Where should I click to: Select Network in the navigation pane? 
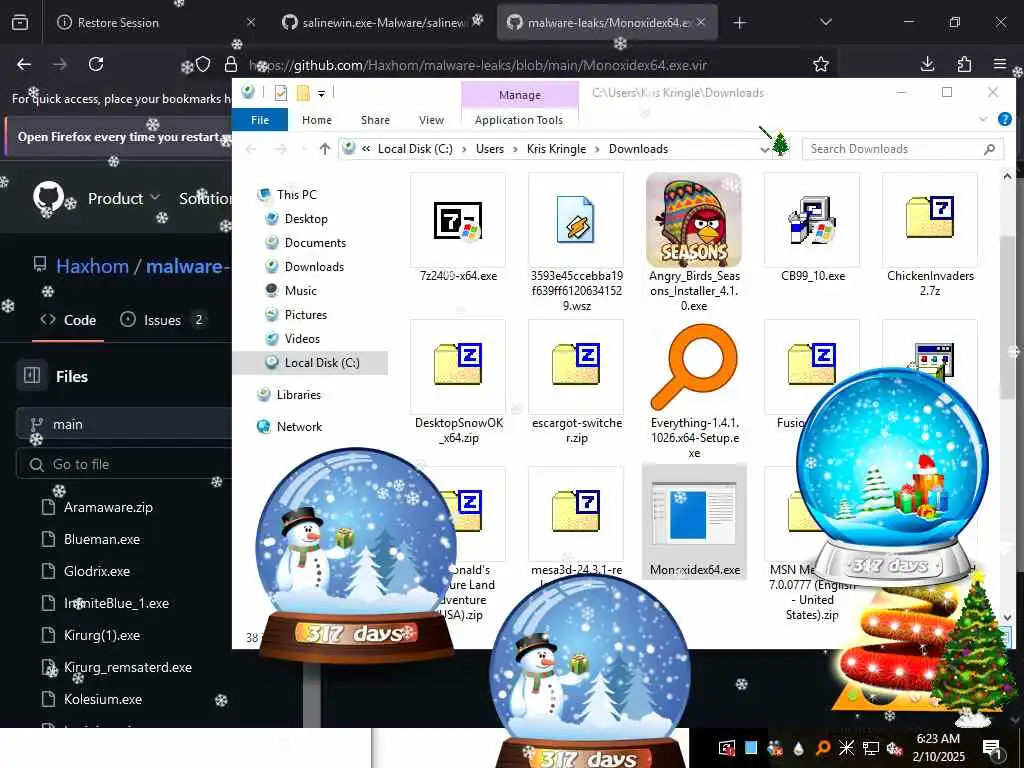point(299,427)
